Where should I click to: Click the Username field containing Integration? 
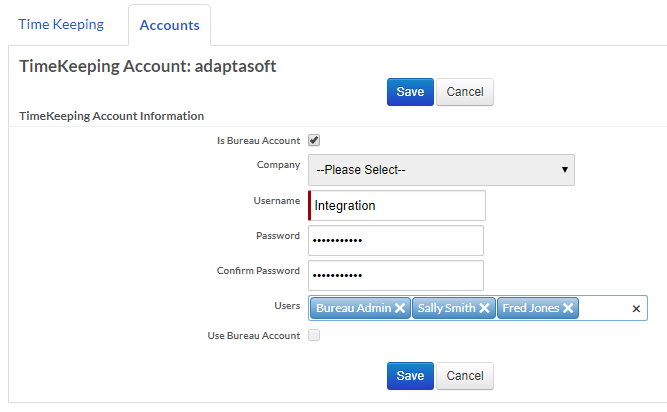[397, 206]
